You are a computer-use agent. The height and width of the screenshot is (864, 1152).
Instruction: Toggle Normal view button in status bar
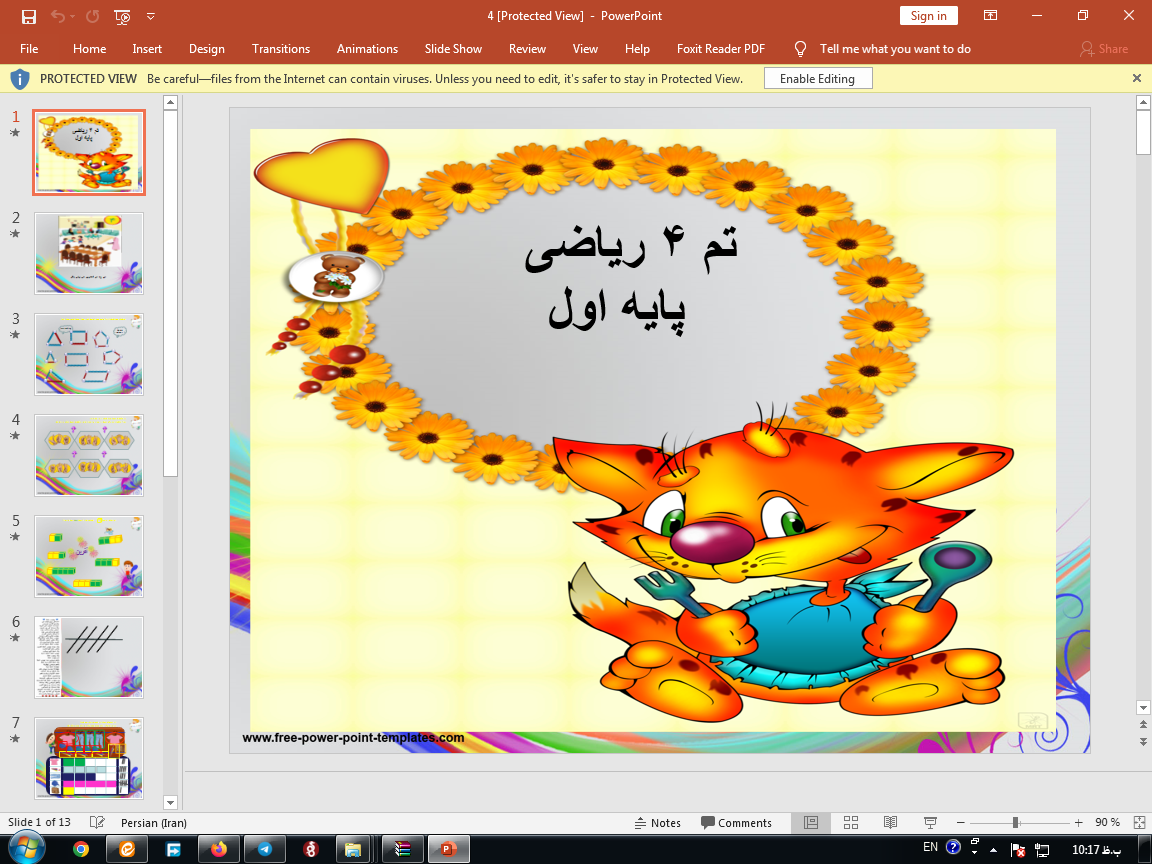click(811, 822)
